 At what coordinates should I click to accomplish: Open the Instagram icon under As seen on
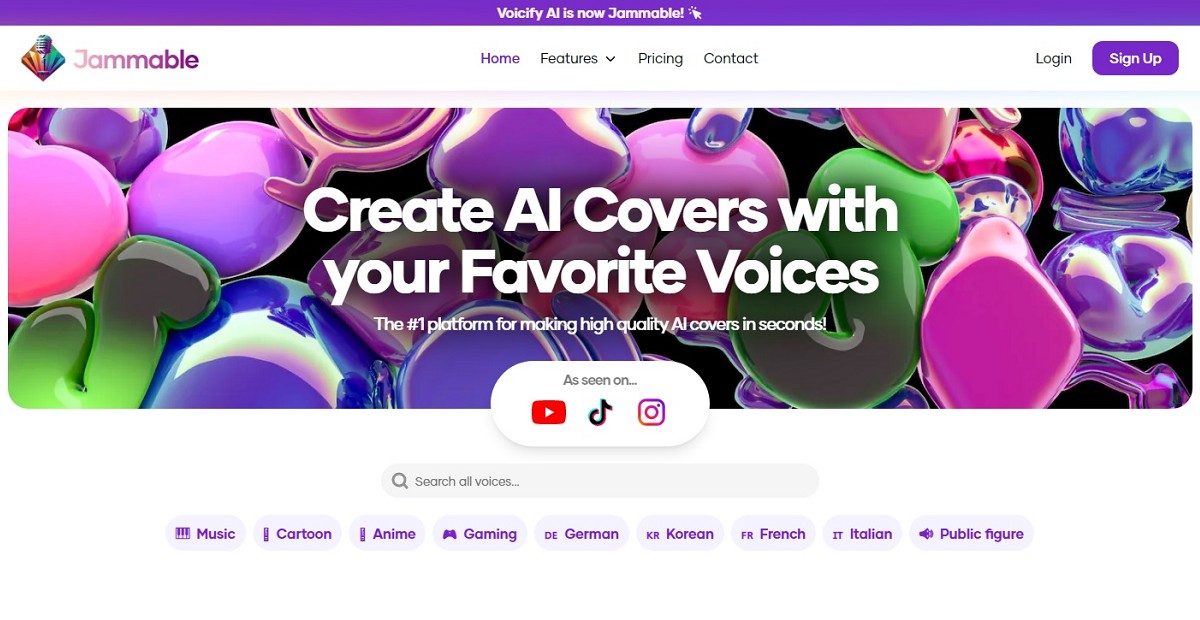click(651, 412)
